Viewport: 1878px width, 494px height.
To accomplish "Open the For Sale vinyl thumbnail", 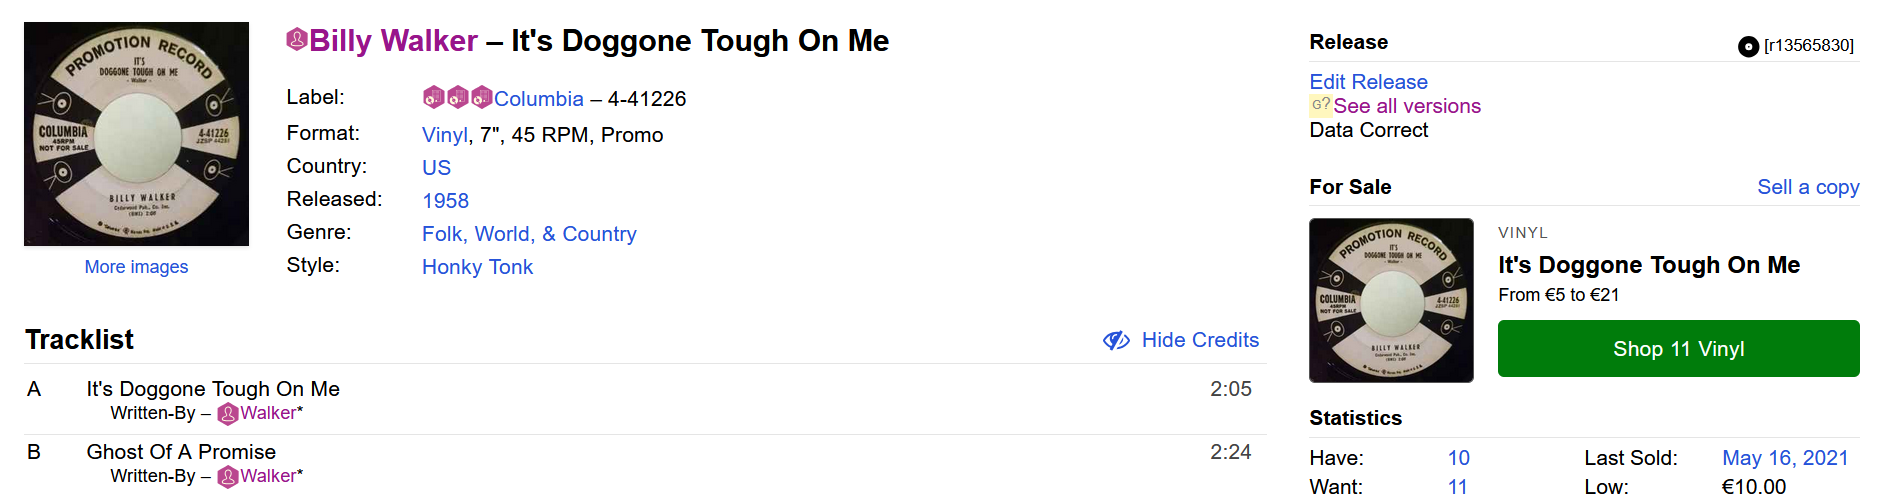I will [x=1391, y=300].
